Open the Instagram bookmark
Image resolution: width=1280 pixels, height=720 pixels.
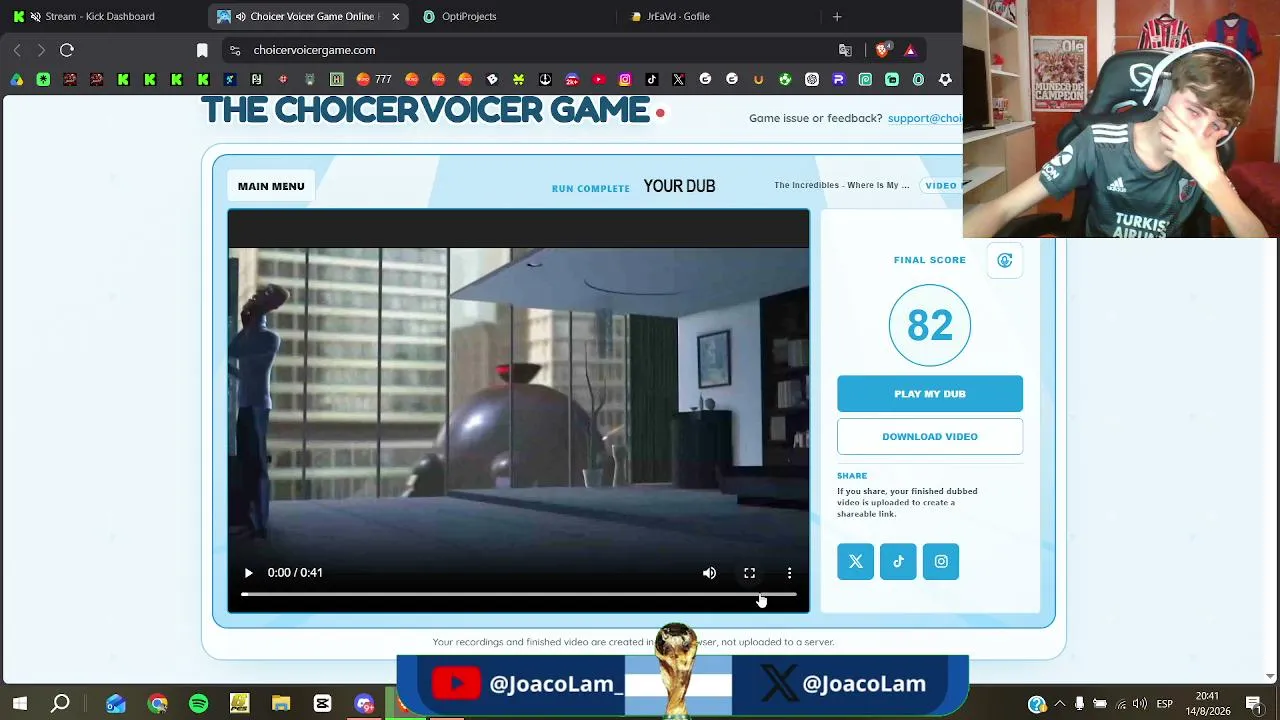coord(625,80)
